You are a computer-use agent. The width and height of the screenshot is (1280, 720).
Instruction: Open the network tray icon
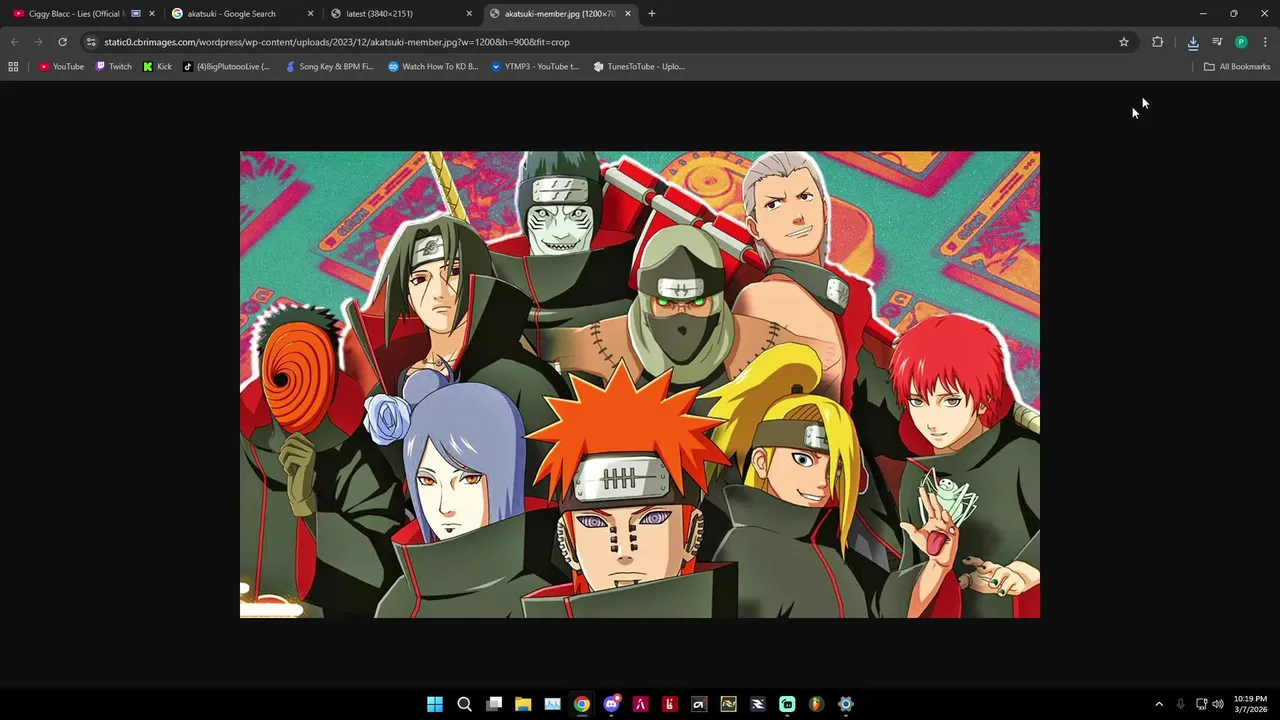pyautogui.click(x=1202, y=704)
